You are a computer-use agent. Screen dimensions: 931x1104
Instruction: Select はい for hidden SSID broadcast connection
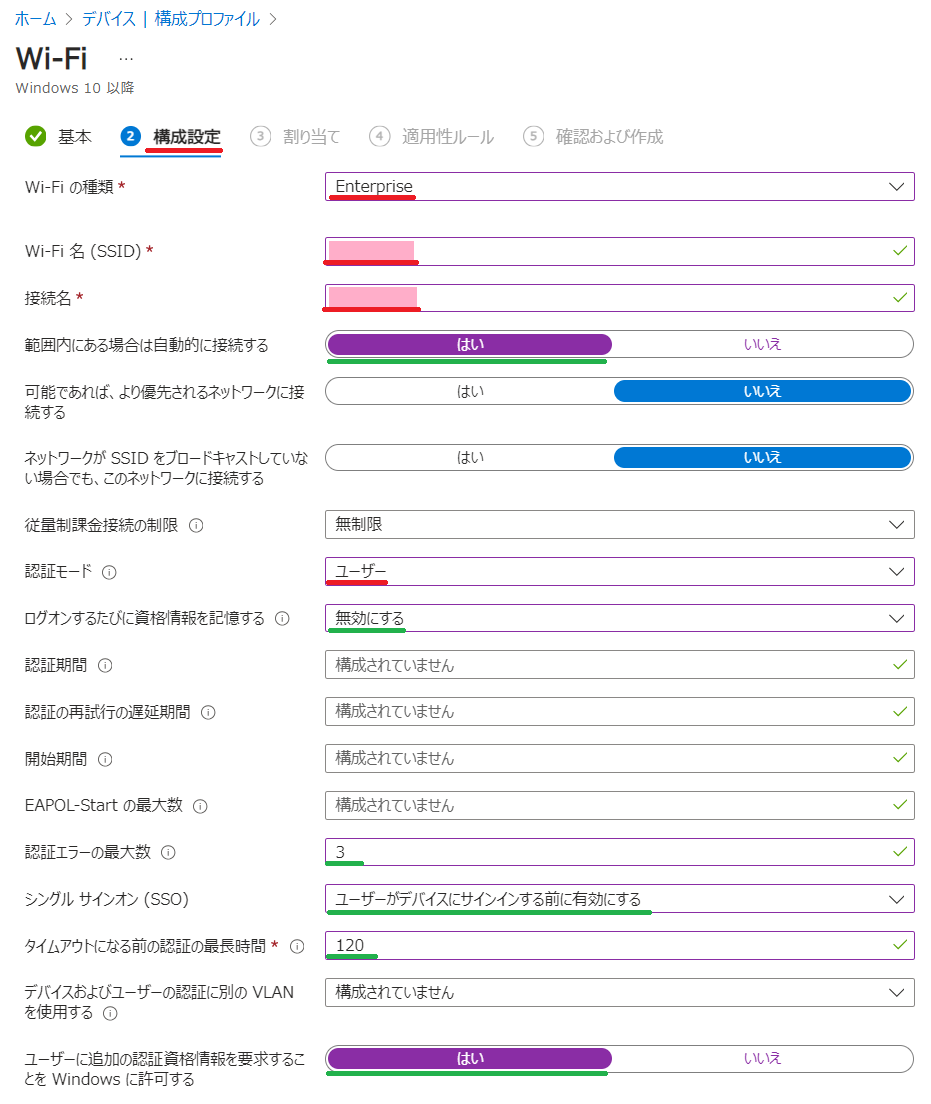point(470,458)
